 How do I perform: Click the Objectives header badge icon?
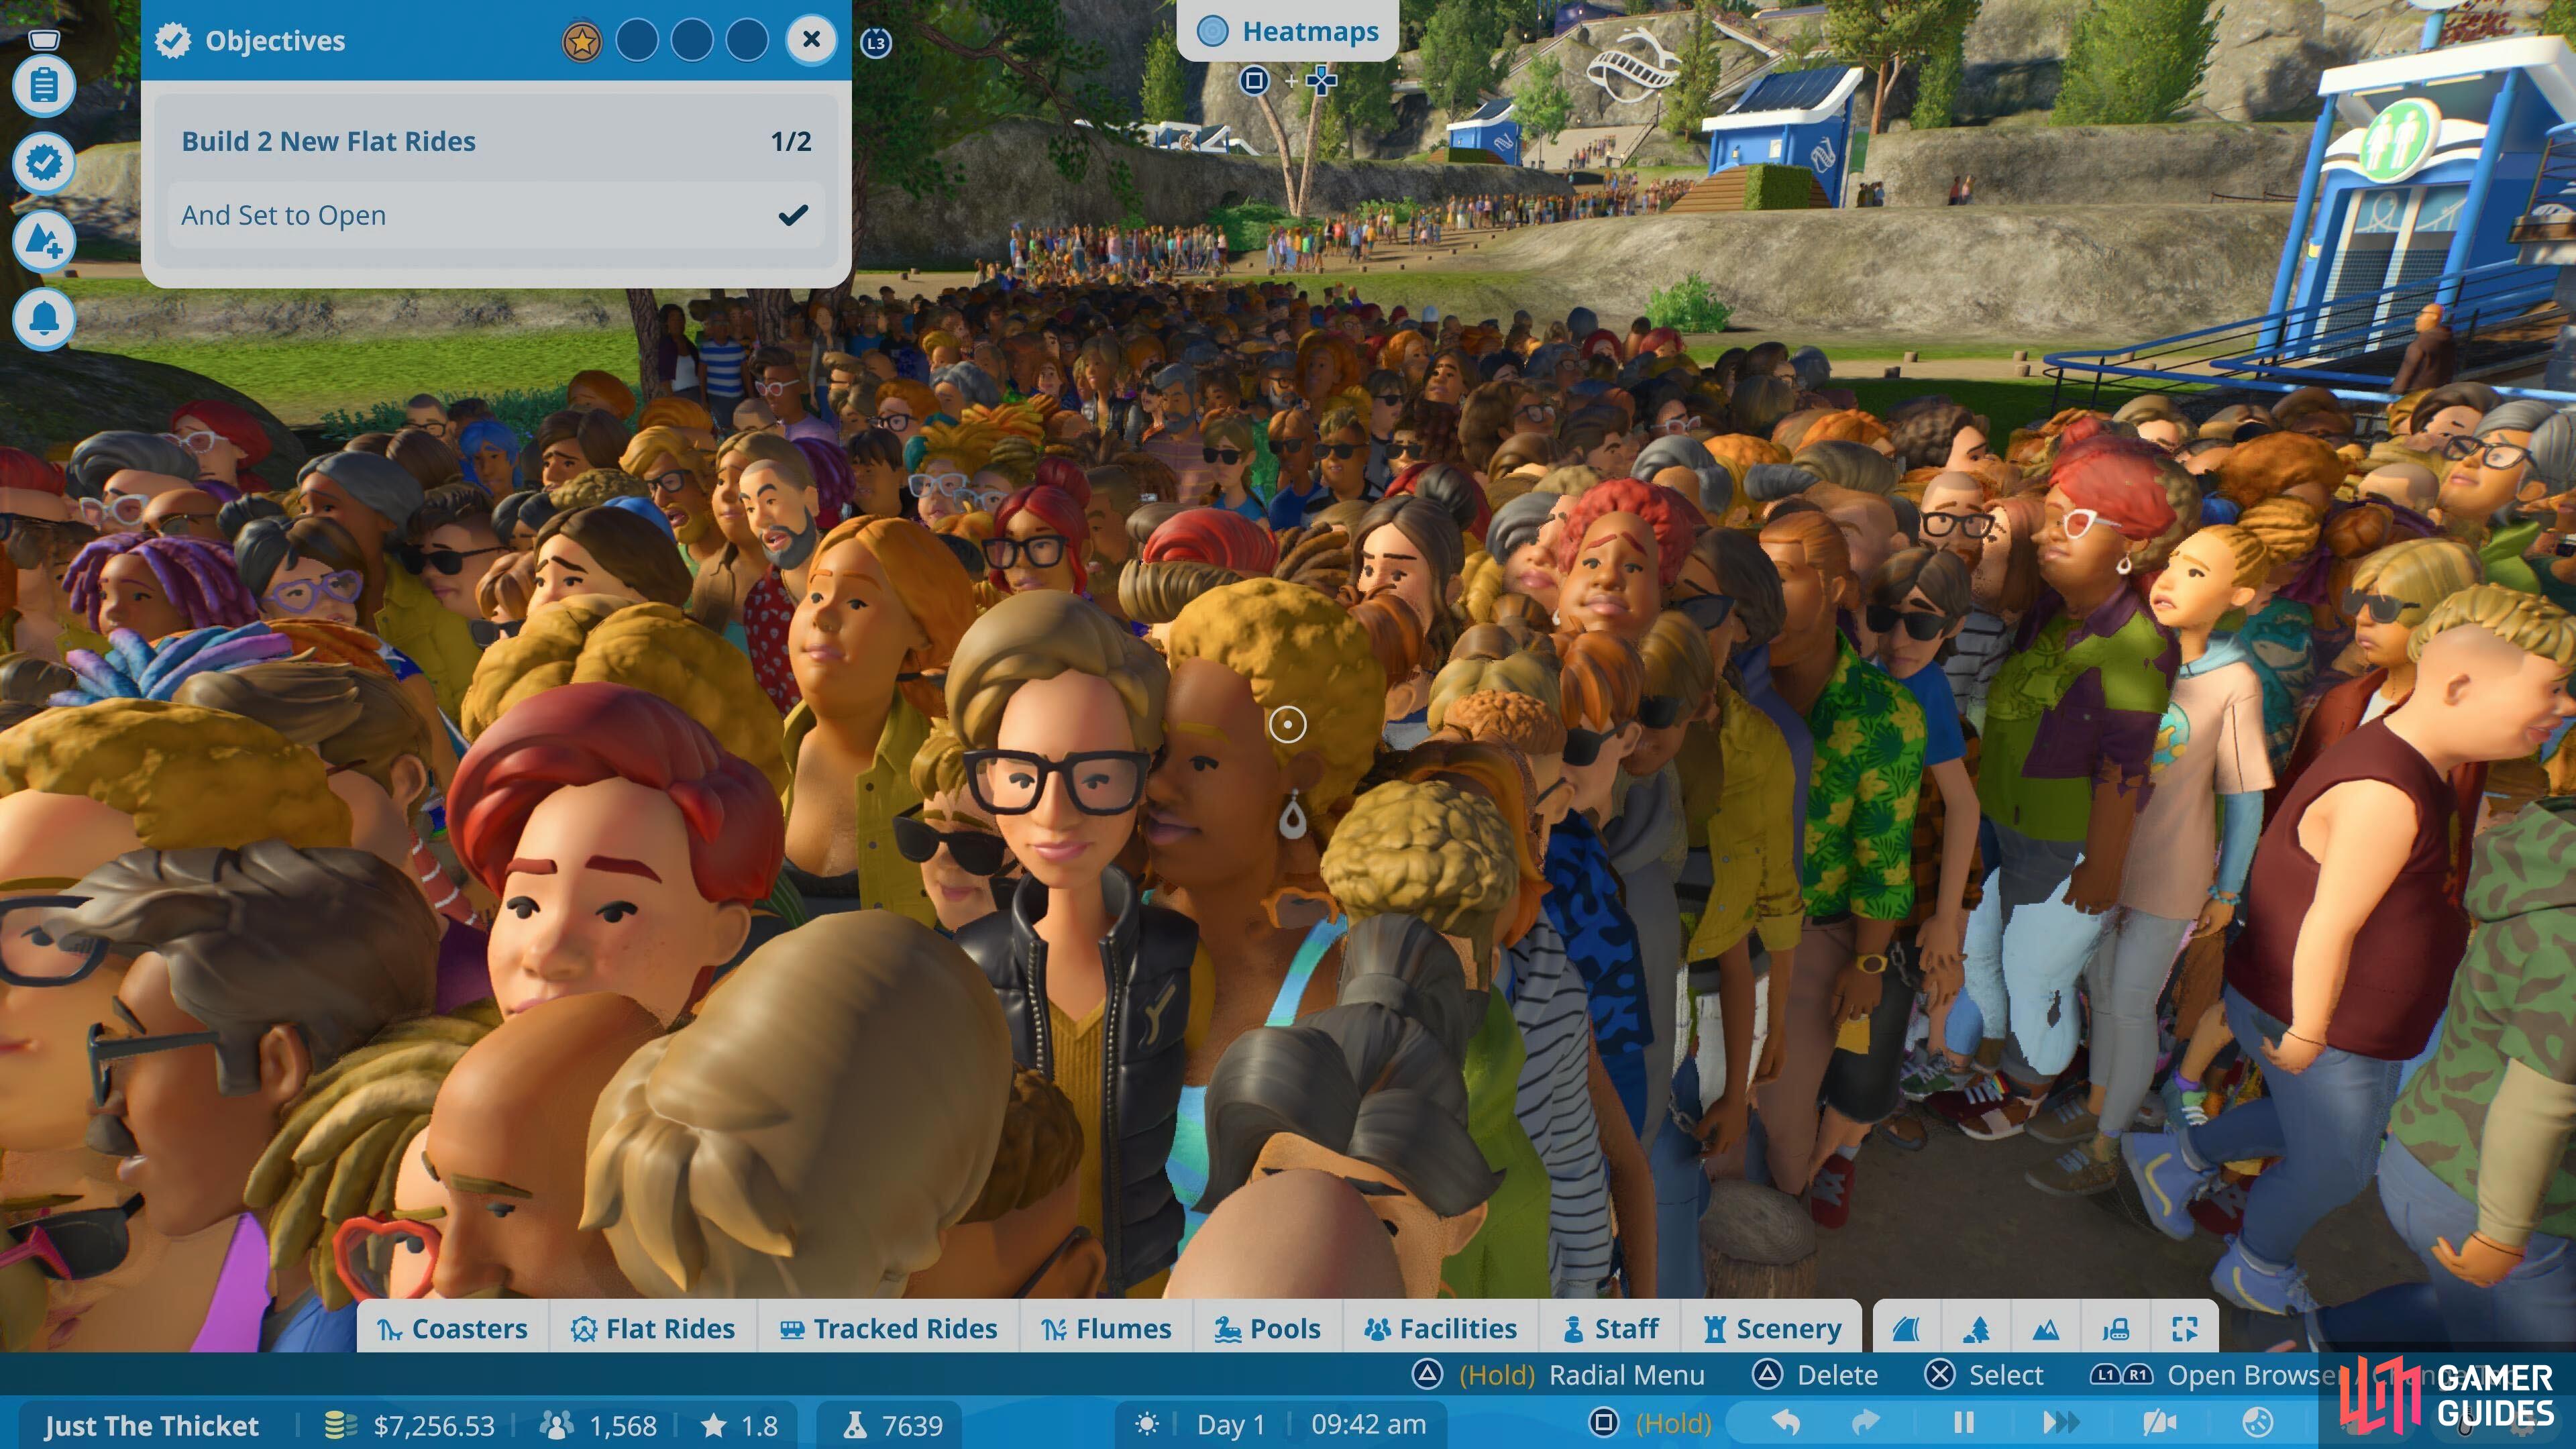tap(173, 40)
